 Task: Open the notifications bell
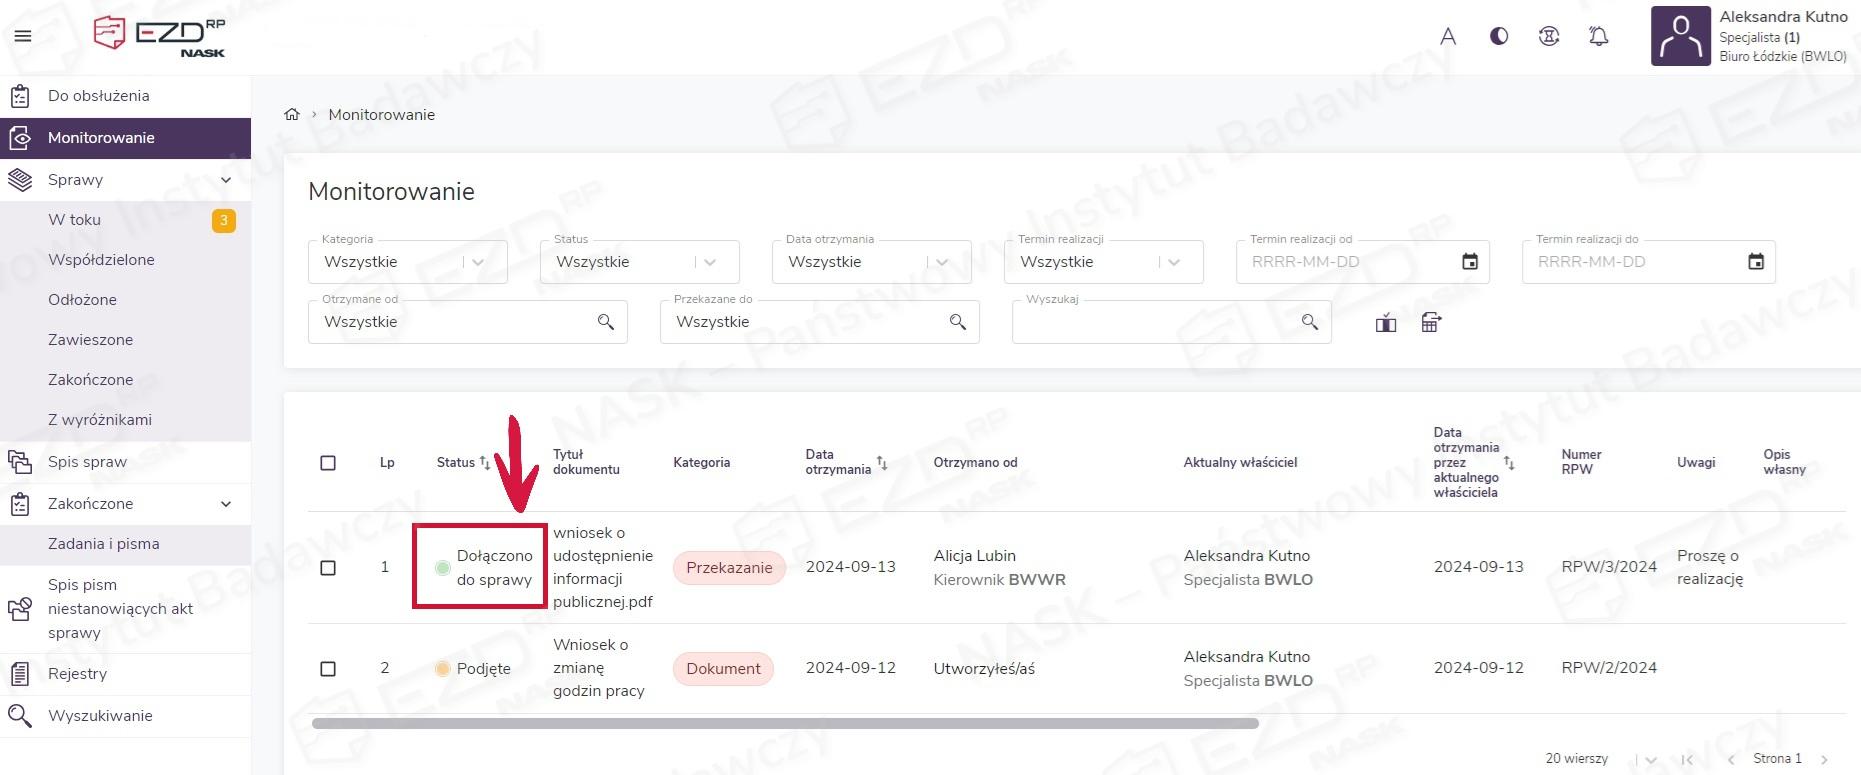pyautogui.click(x=1598, y=37)
